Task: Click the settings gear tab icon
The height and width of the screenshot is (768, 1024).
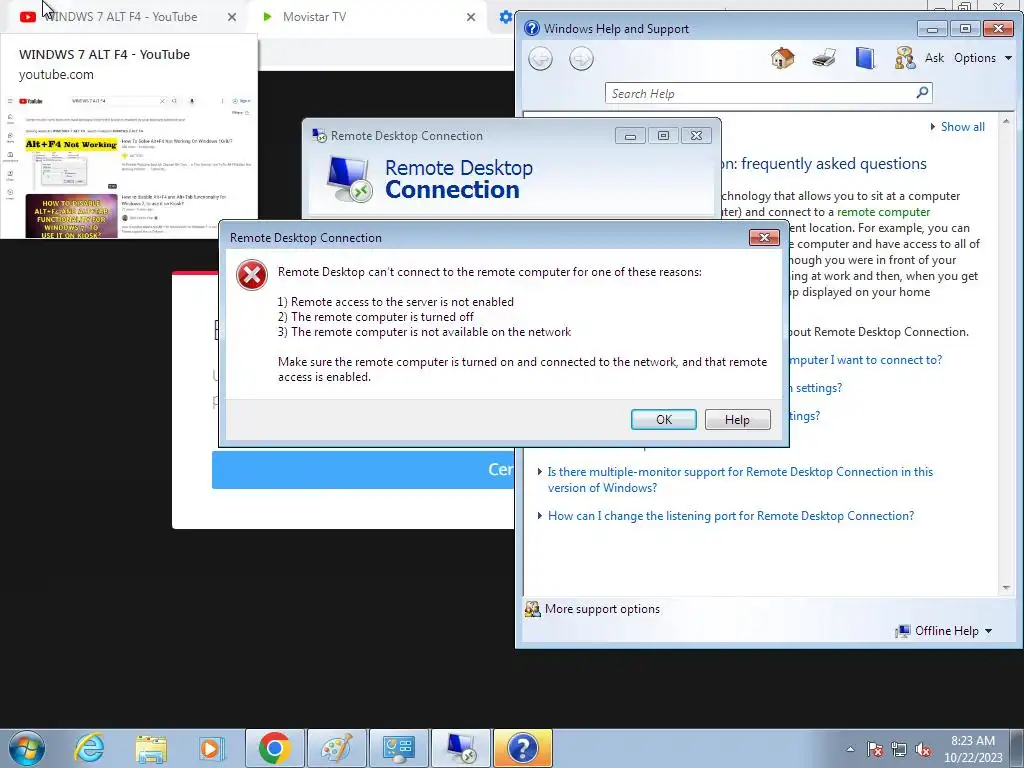Action: point(505,17)
